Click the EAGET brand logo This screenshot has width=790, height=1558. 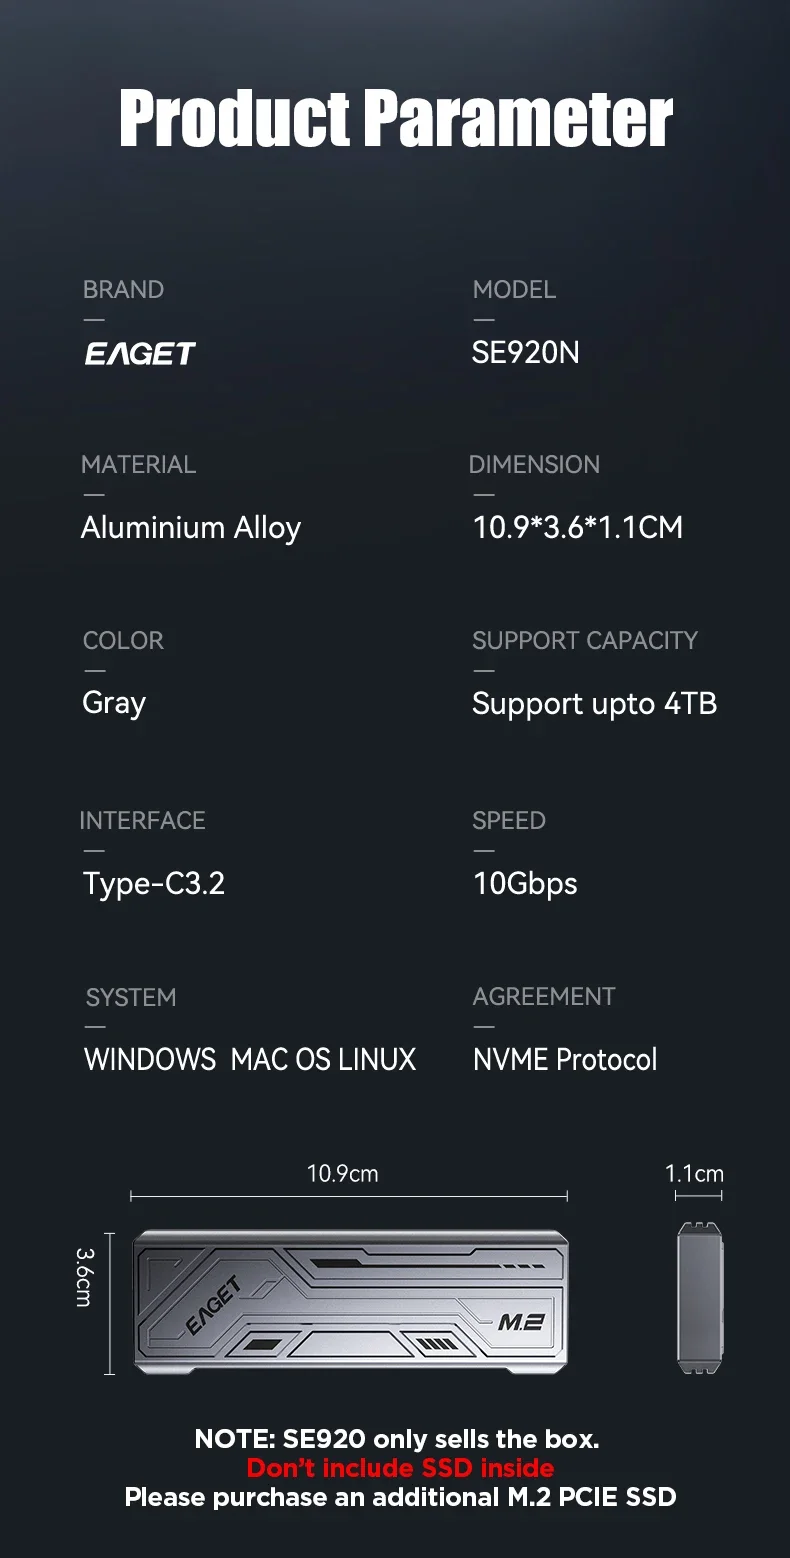pos(140,353)
